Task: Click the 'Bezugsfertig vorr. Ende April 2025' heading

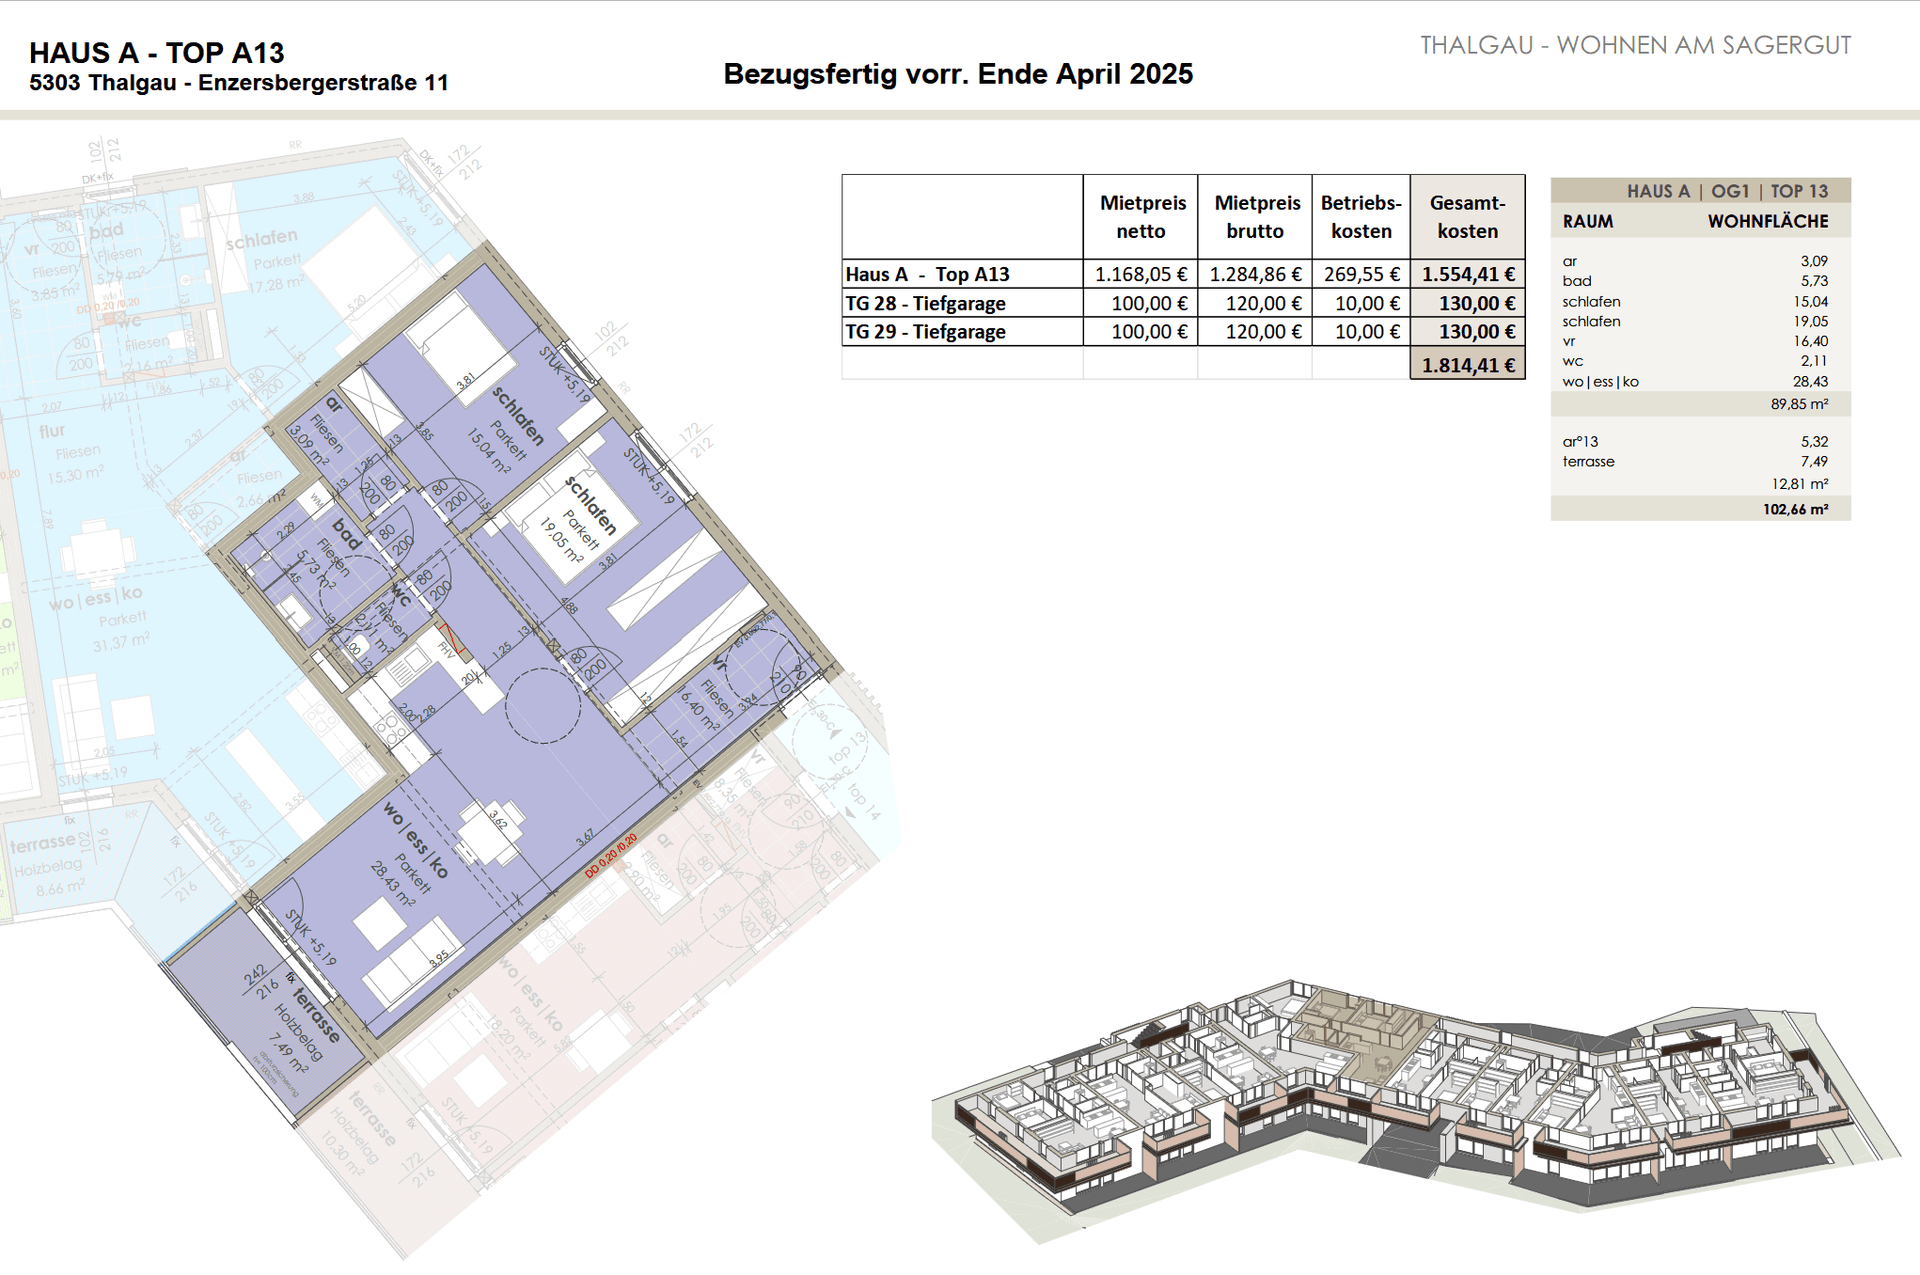Action: point(958,74)
